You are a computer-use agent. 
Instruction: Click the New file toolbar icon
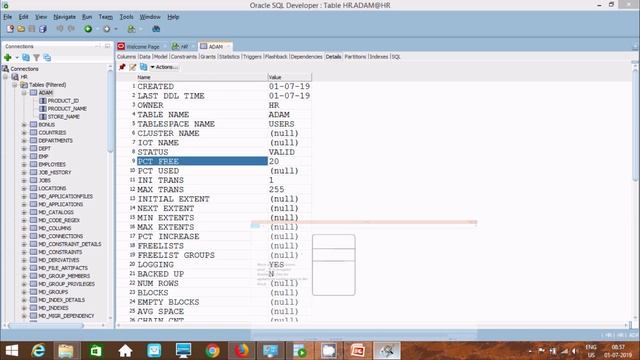coord(10,29)
